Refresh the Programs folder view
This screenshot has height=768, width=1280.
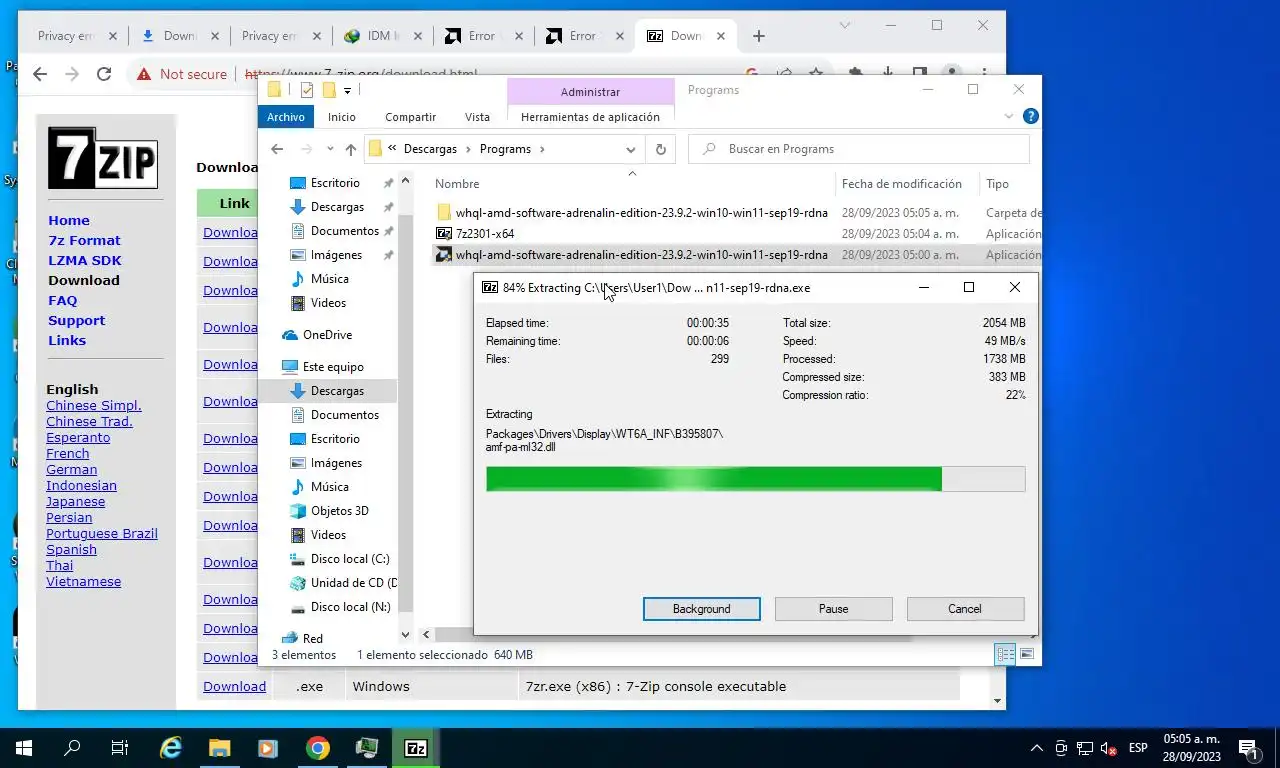660,149
